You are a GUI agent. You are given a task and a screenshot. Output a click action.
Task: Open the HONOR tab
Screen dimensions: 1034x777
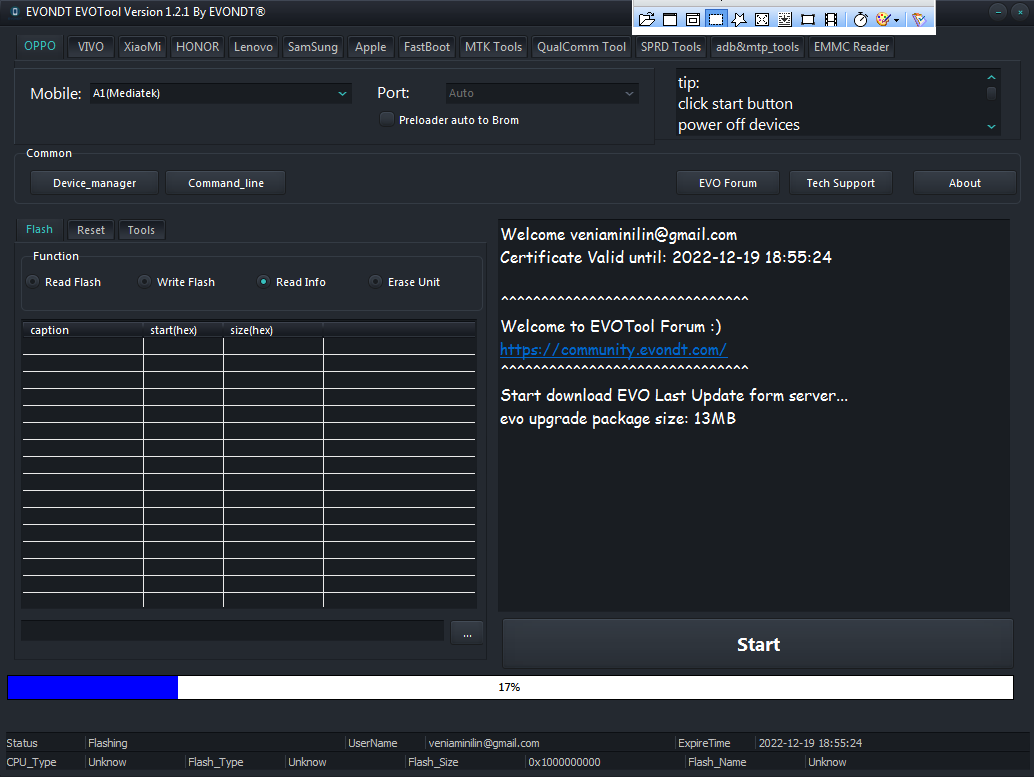[x=197, y=47]
